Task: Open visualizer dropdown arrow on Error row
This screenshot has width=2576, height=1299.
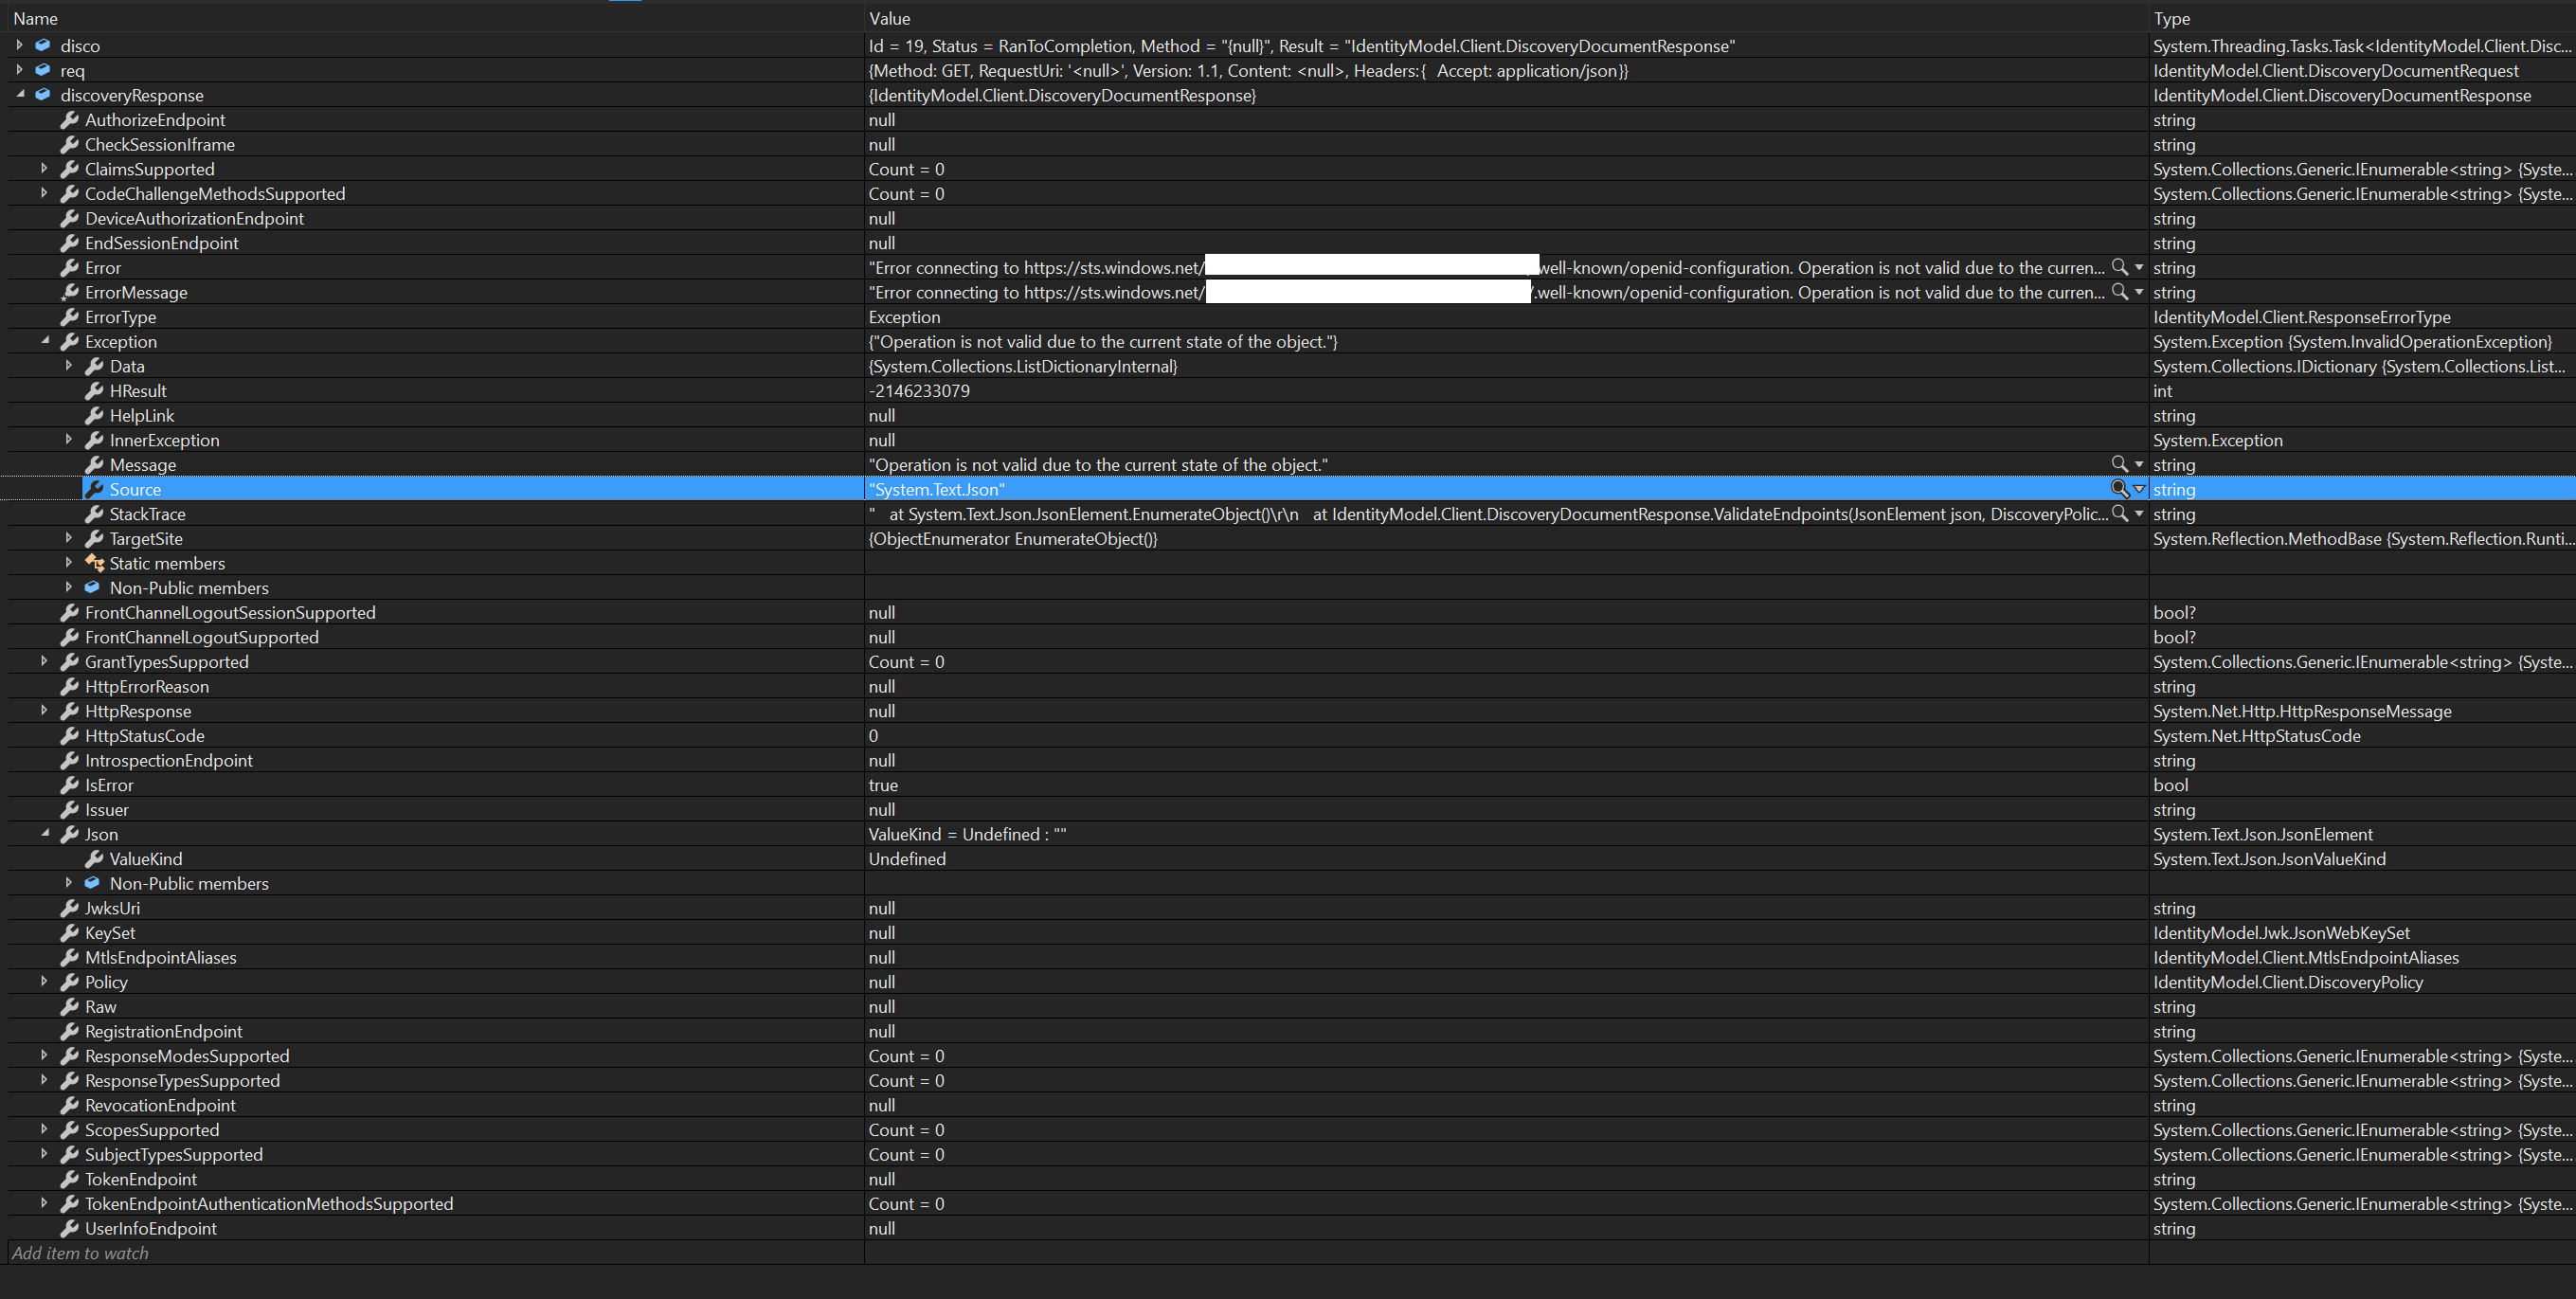Action: pos(2139,267)
